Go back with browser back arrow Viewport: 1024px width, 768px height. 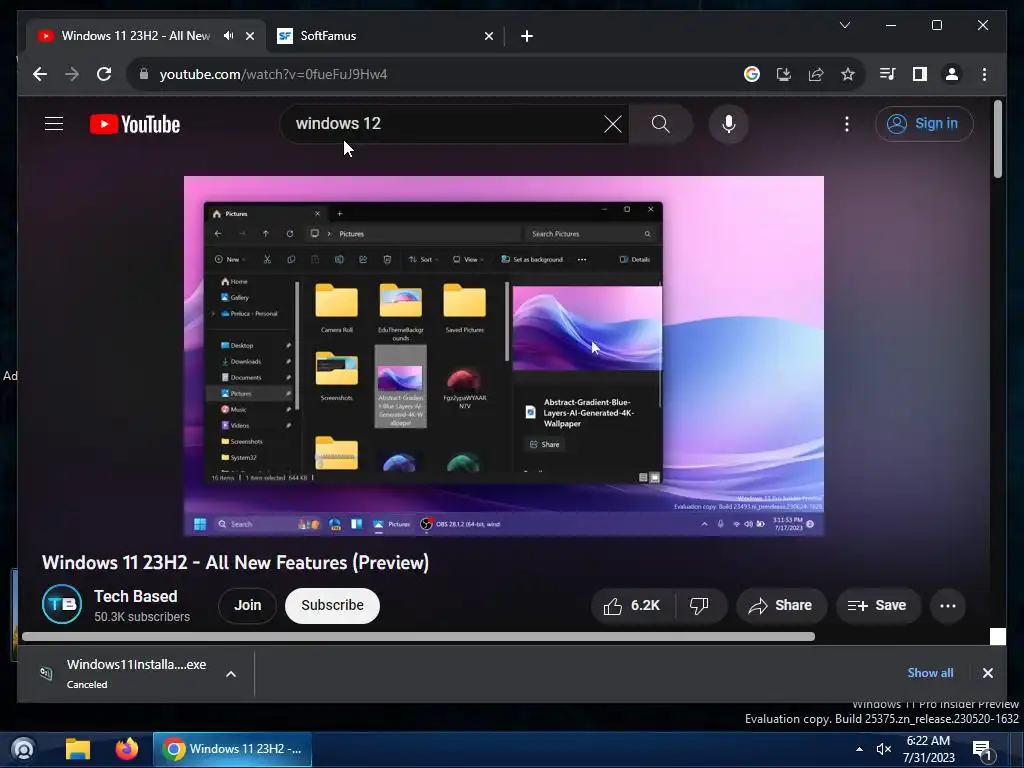(x=40, y=74)
